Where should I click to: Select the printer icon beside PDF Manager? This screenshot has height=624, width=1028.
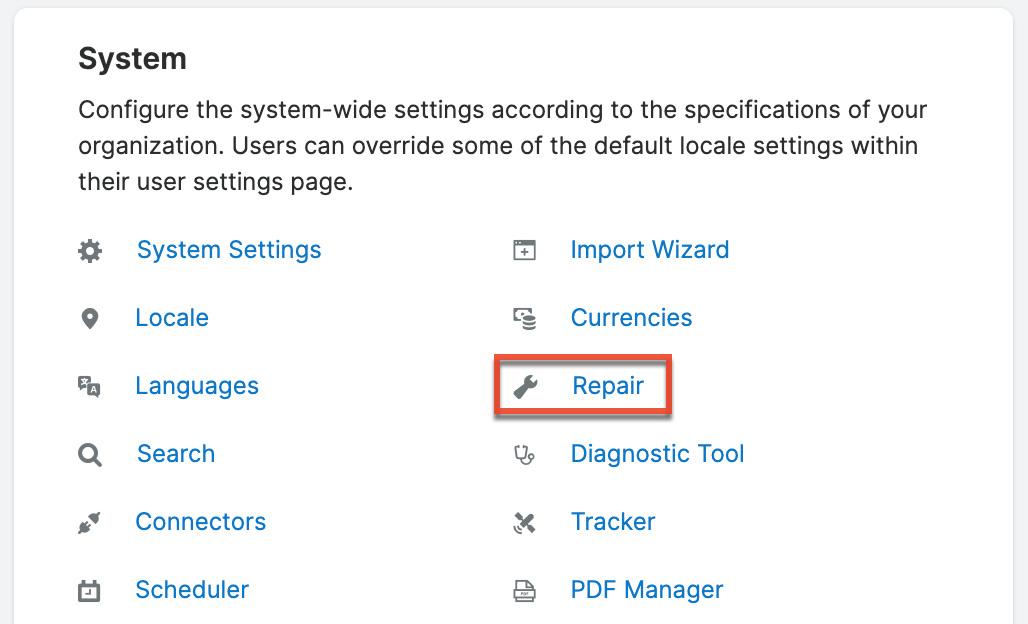pyautogui.click(x=523, y=590)
